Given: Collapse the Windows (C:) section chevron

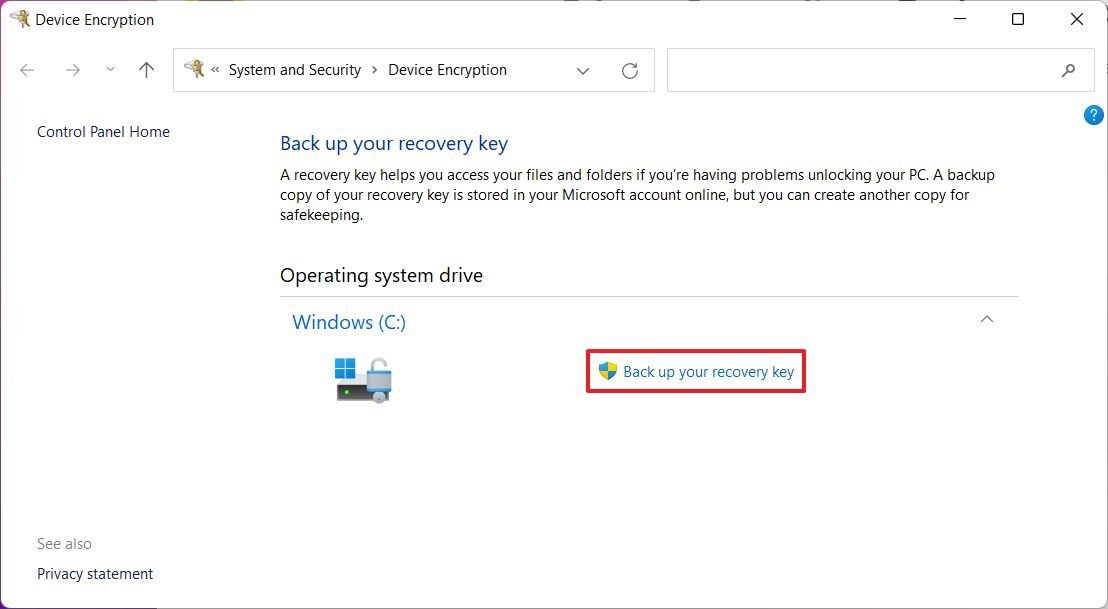Looking at the screenshot, I should coord(987,320).
